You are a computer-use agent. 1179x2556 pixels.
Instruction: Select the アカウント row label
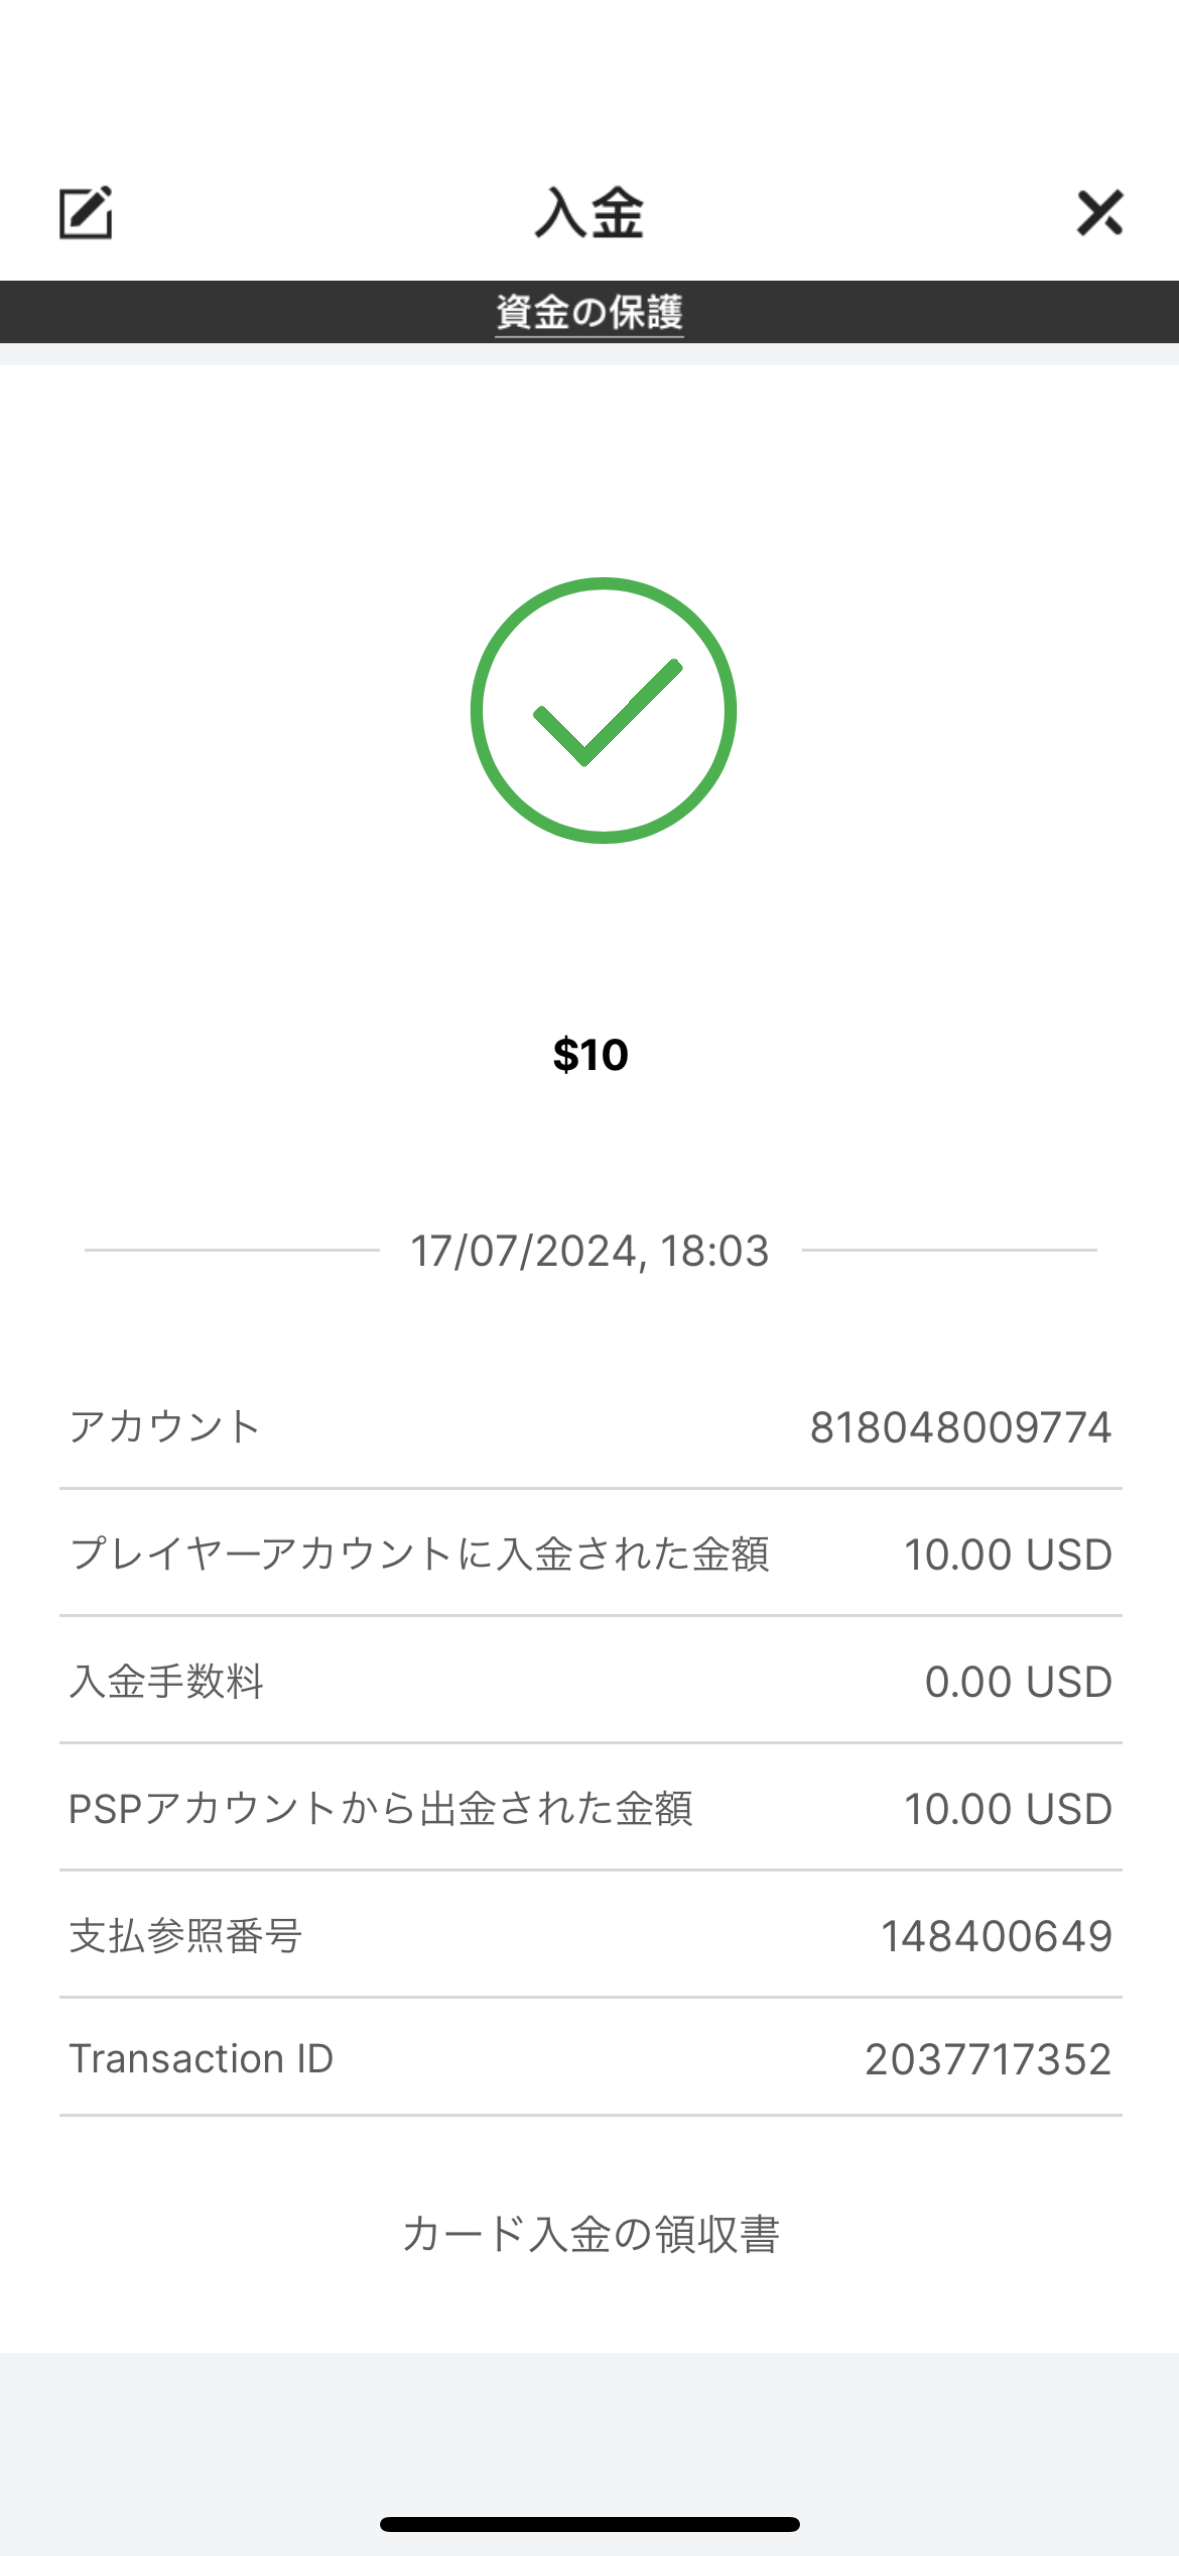[165, 1427]
